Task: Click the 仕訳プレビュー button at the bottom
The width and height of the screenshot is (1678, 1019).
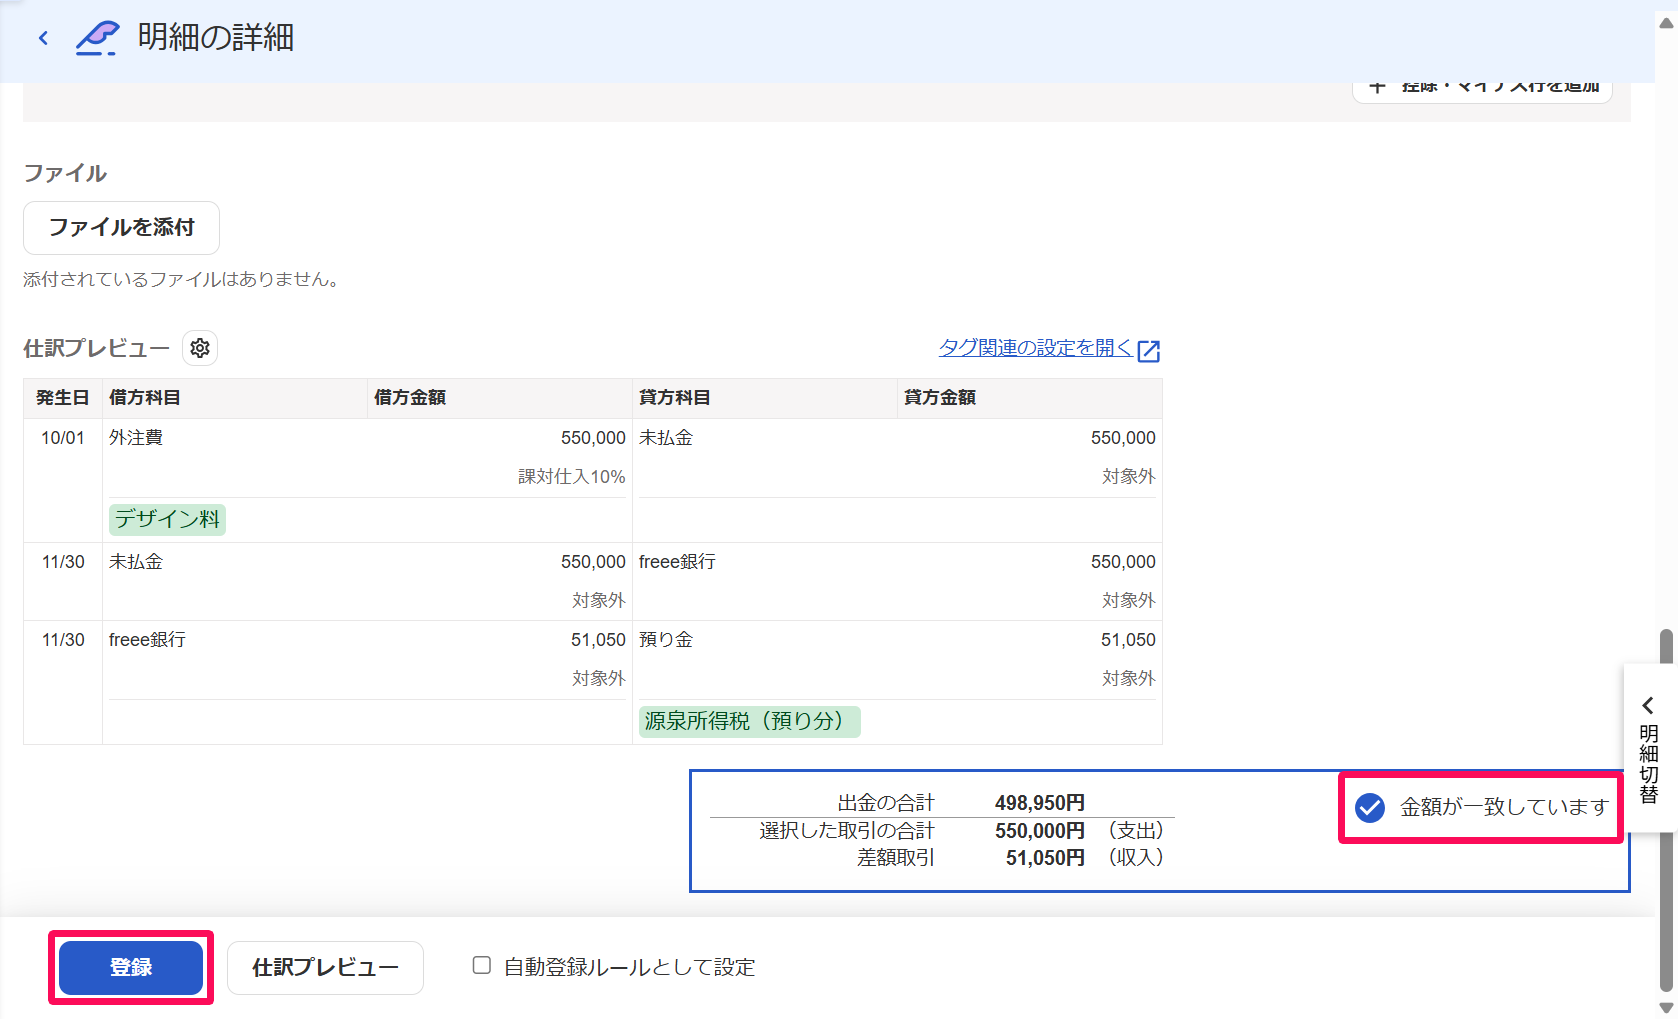Action: (x=325, y=967)
